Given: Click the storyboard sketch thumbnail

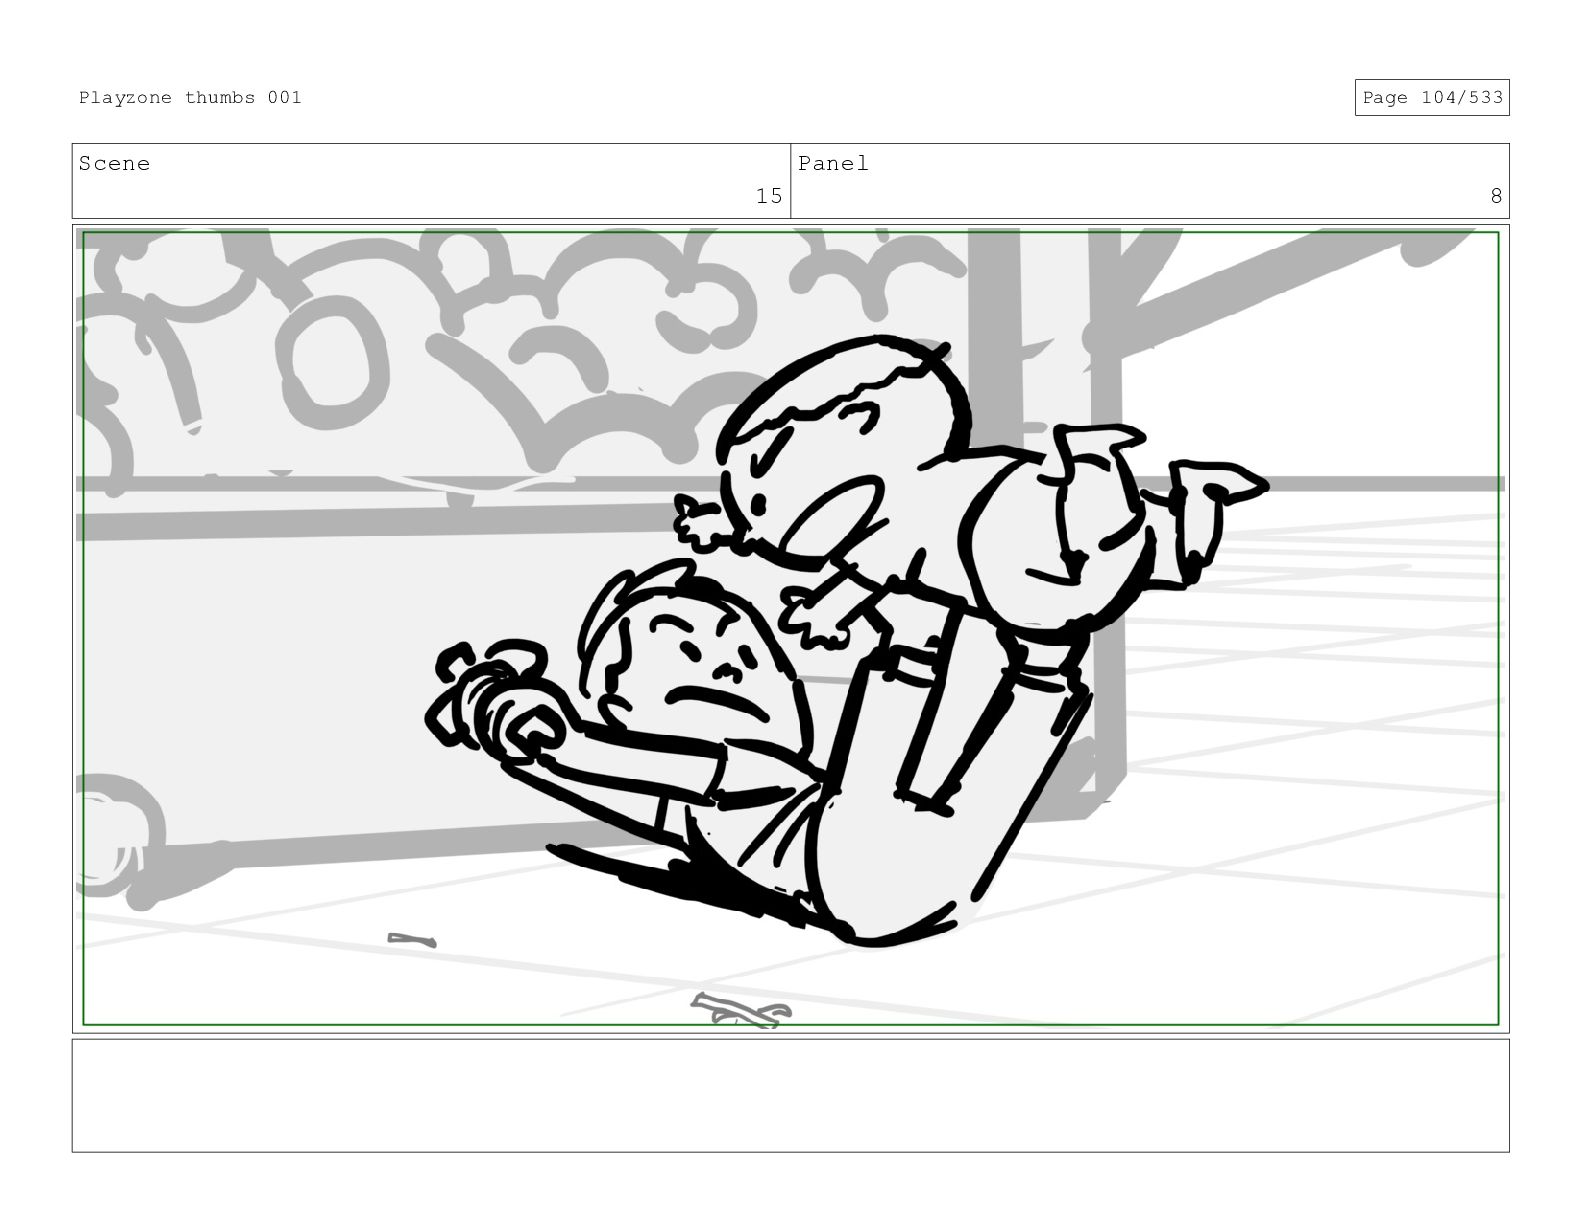Looking at the screenshot, I should pyautogui.click(x=790, y=629).
